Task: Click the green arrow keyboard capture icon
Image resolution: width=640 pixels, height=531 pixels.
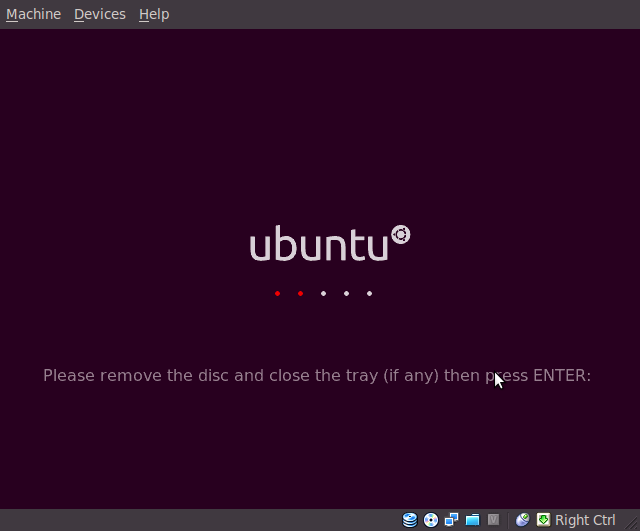Action: point(543,520)
